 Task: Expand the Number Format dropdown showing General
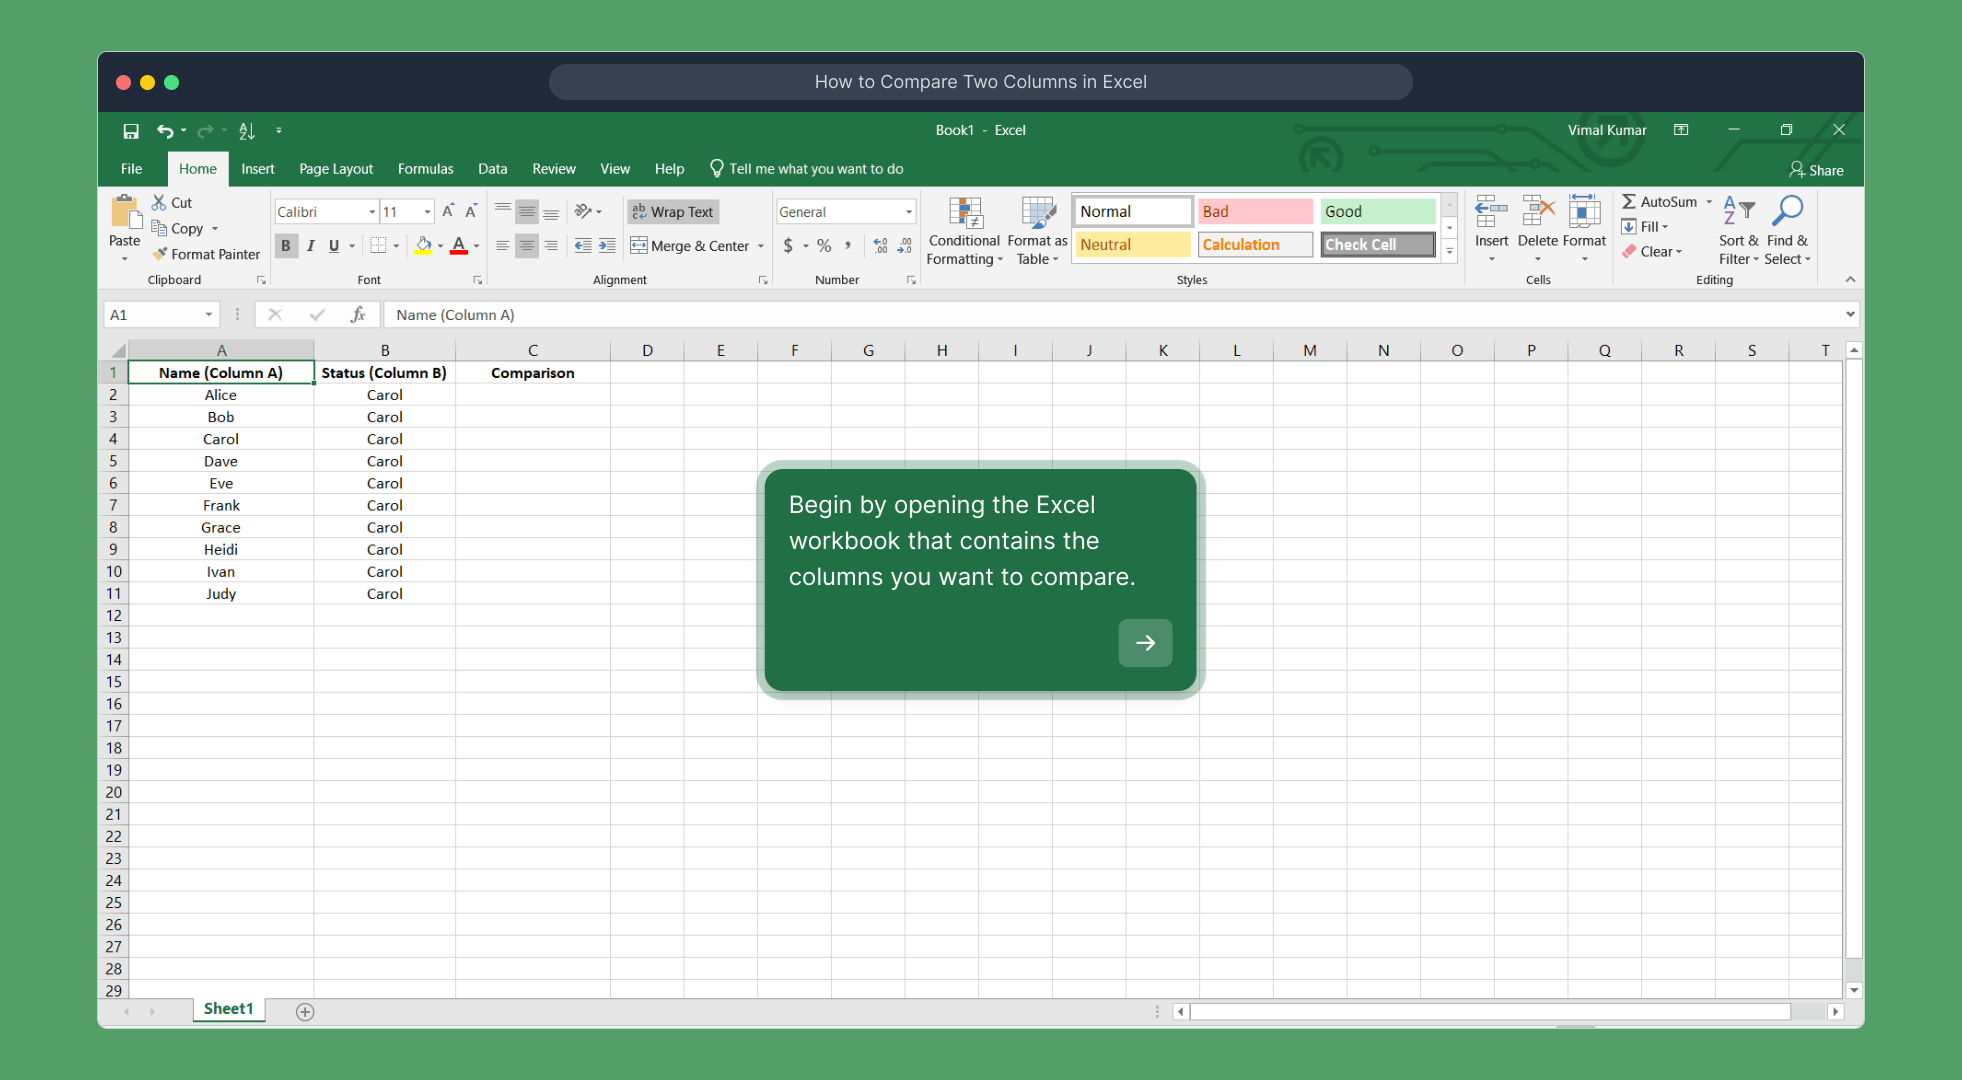(908, 211)
